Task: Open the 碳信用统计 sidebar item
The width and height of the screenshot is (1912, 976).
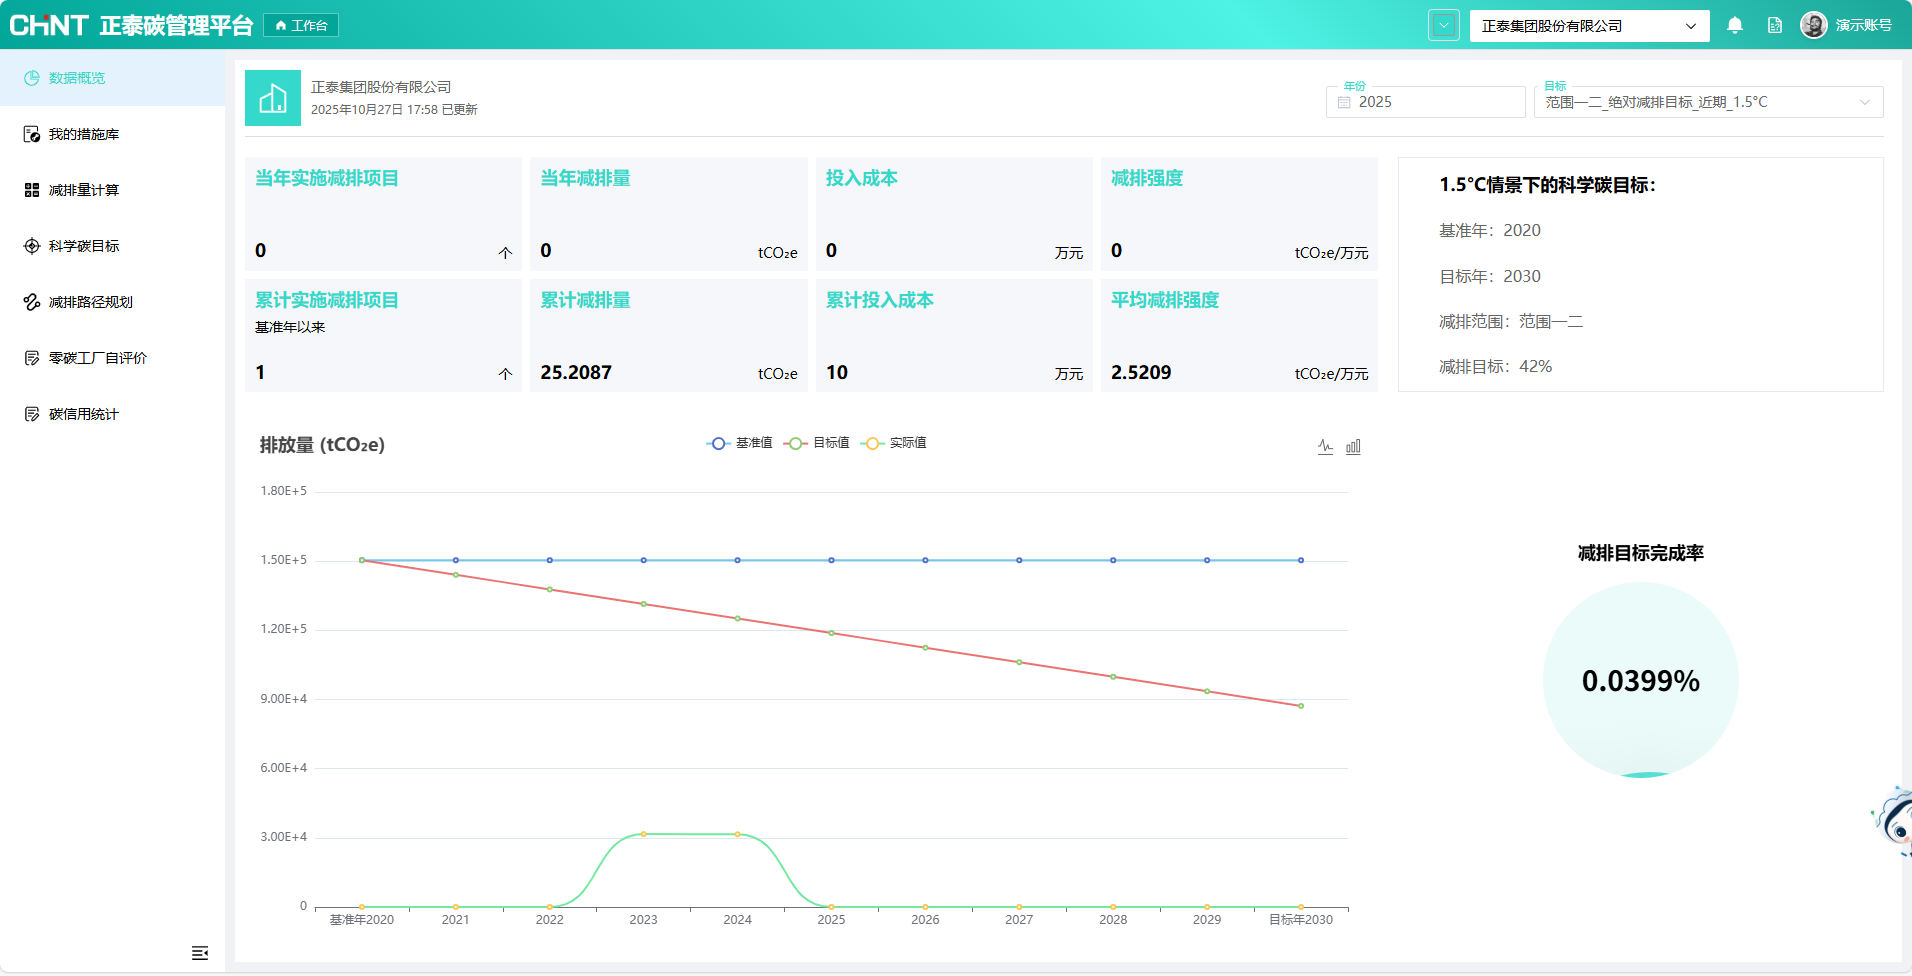Action: [x=112, y=414]
